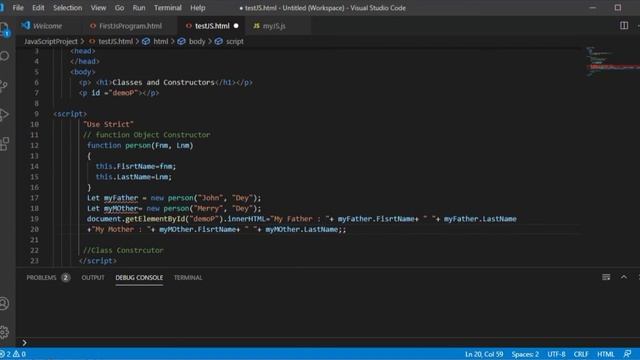Open the Edit menu
The image size is (640, 360).
pyautogui.click(x=38, y=8)
